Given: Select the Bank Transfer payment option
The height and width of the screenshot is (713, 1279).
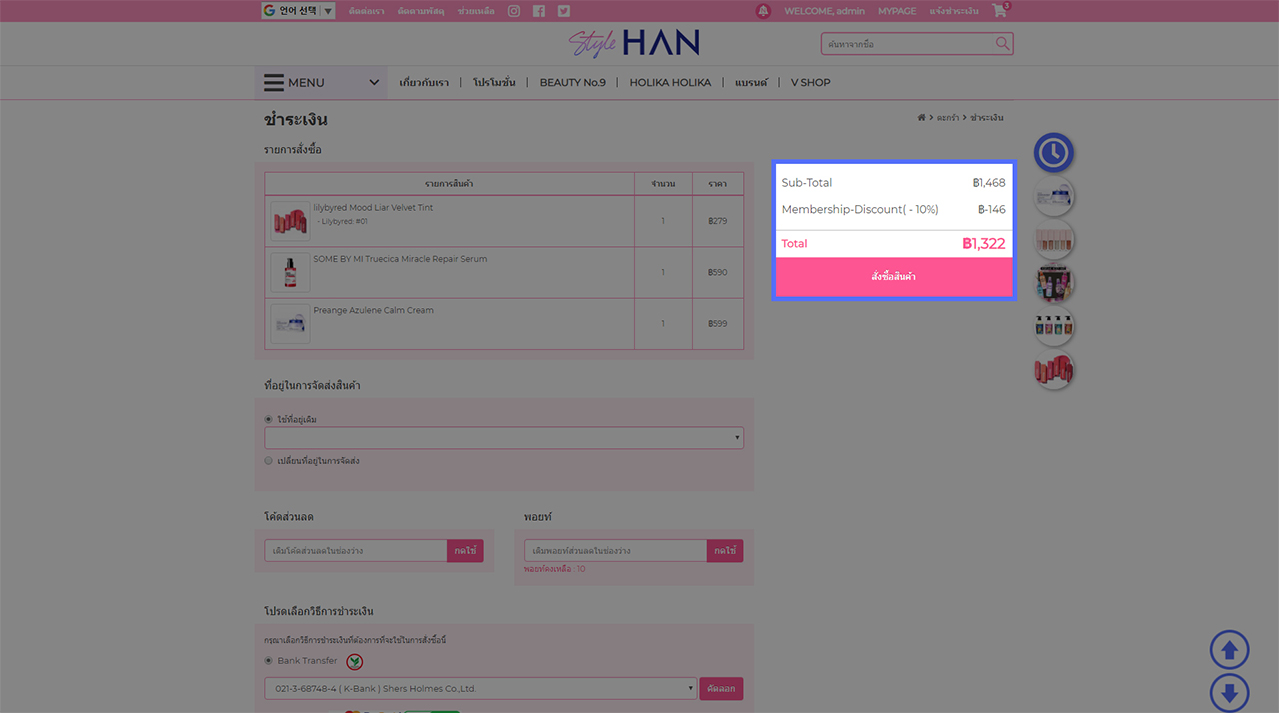Looking at the screenshot, I should 268,661.
